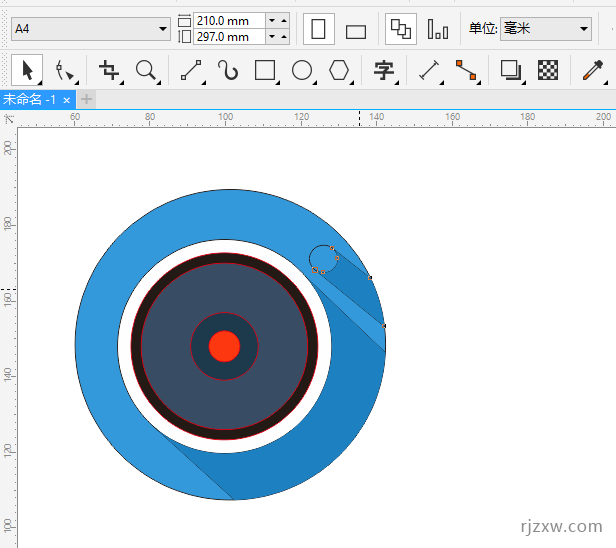616x548 pixels.
Task: Set page to landscape orientation
Action: pyautogui.click(x=356, y=31)
